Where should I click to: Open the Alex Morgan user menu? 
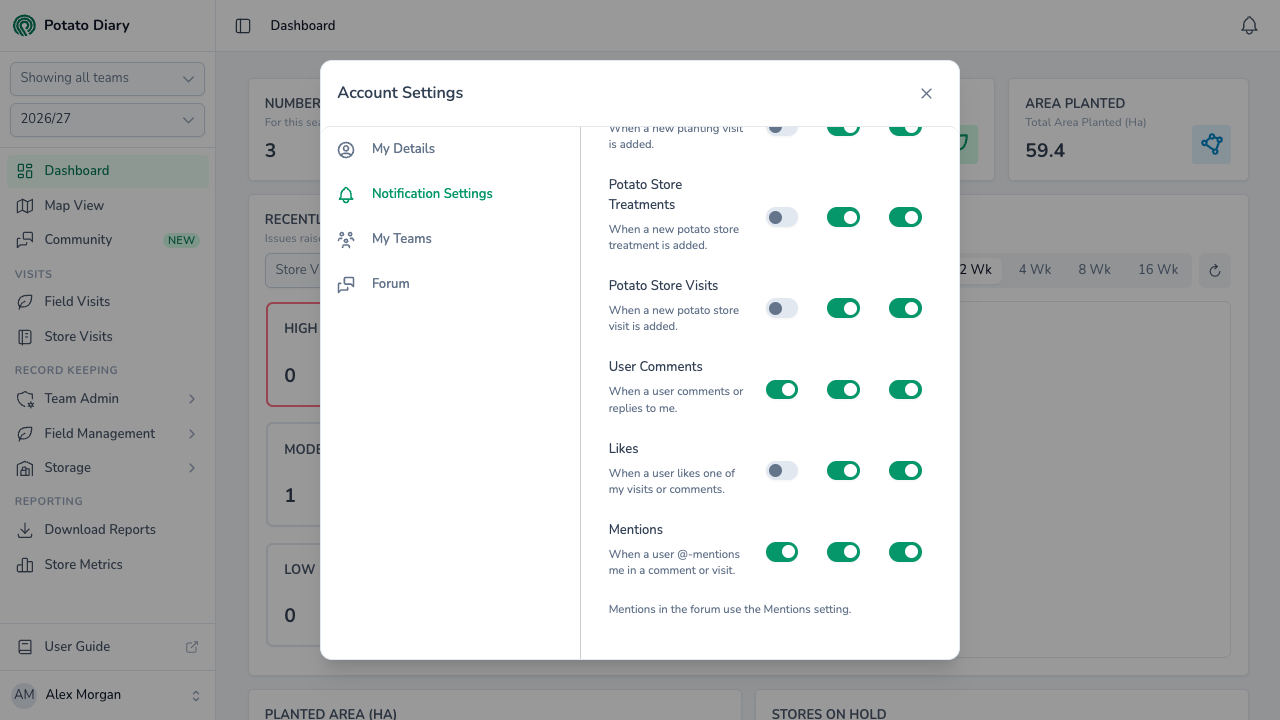coord(107,695)
